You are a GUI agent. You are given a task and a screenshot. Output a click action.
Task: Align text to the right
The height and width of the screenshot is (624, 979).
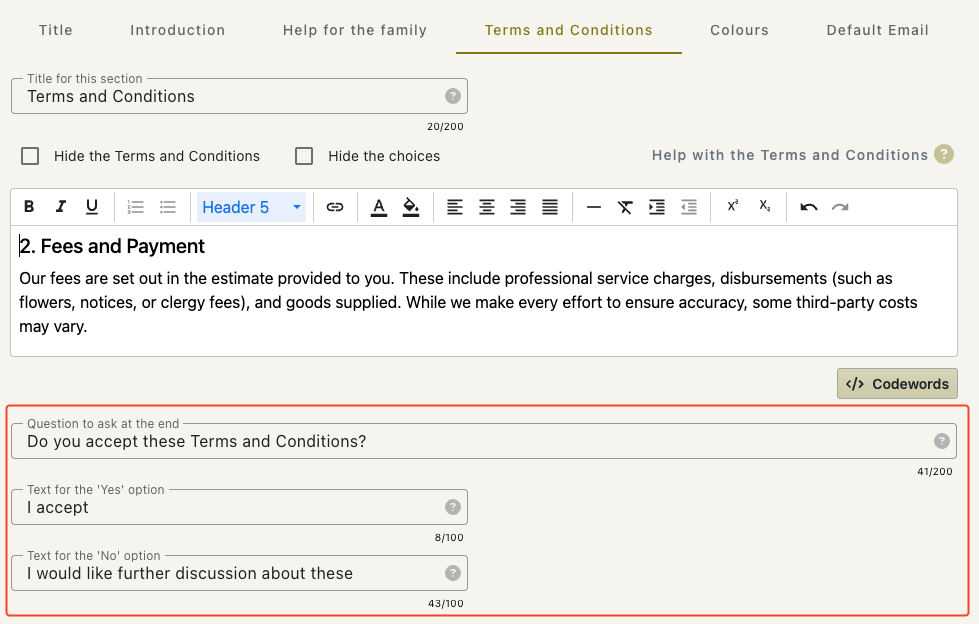pyautogui.click(x=518, y=207)
